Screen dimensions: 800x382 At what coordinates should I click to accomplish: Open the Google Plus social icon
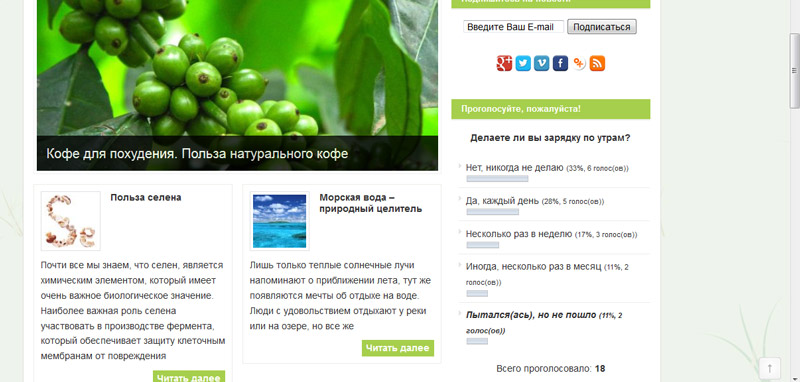[504, 63]
